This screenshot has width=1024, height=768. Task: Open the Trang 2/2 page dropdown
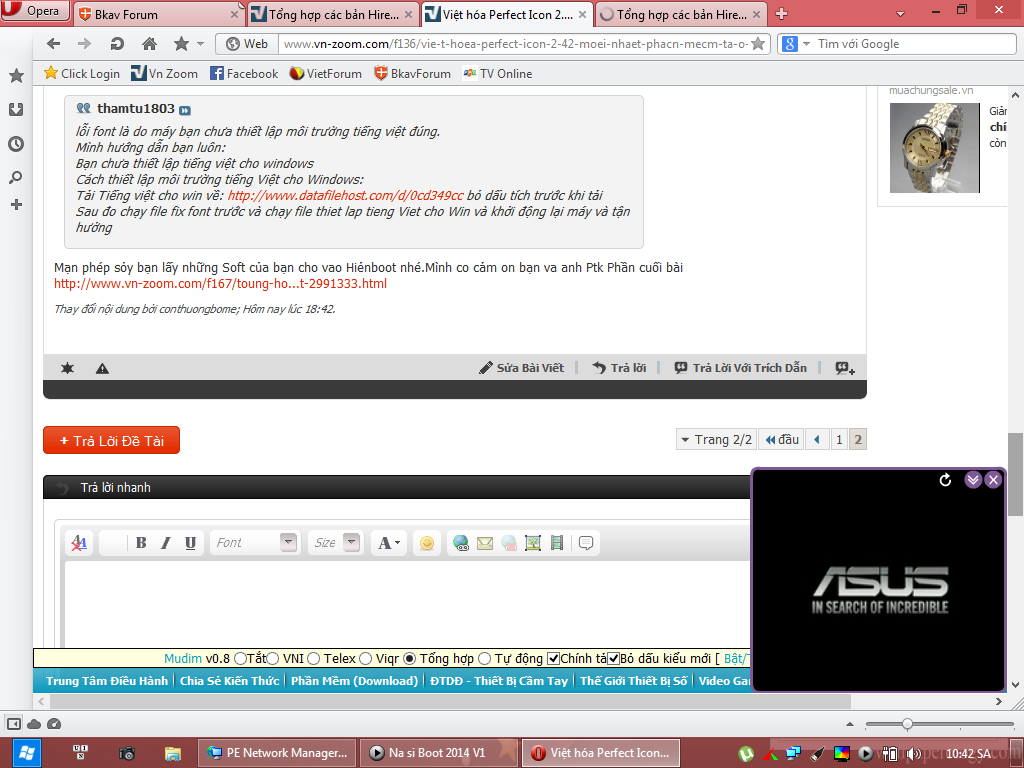(x=716, y=440)
